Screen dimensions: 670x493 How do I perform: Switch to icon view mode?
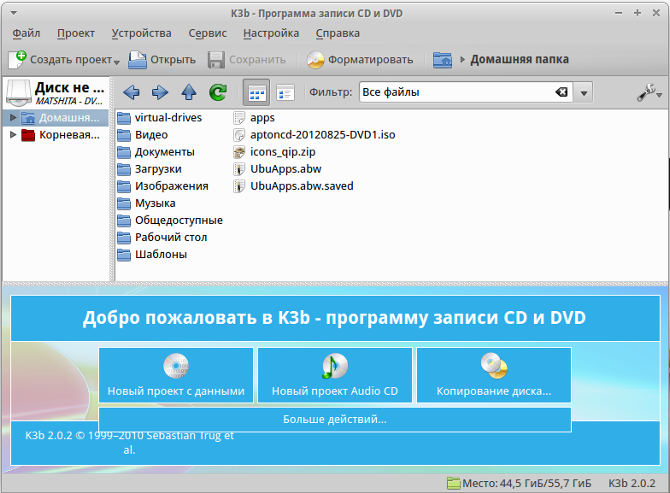(x=256, y=92)
